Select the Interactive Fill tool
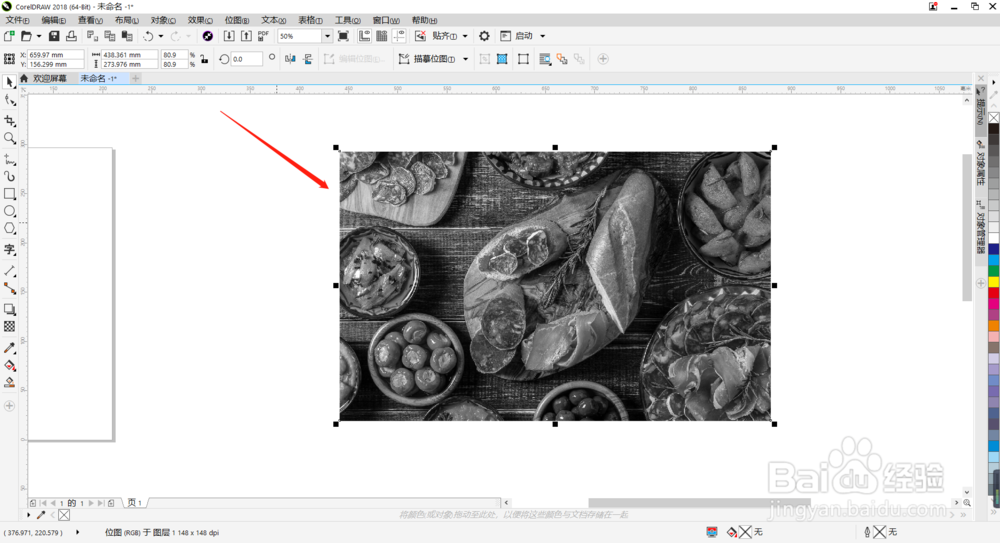 (9, 366)
